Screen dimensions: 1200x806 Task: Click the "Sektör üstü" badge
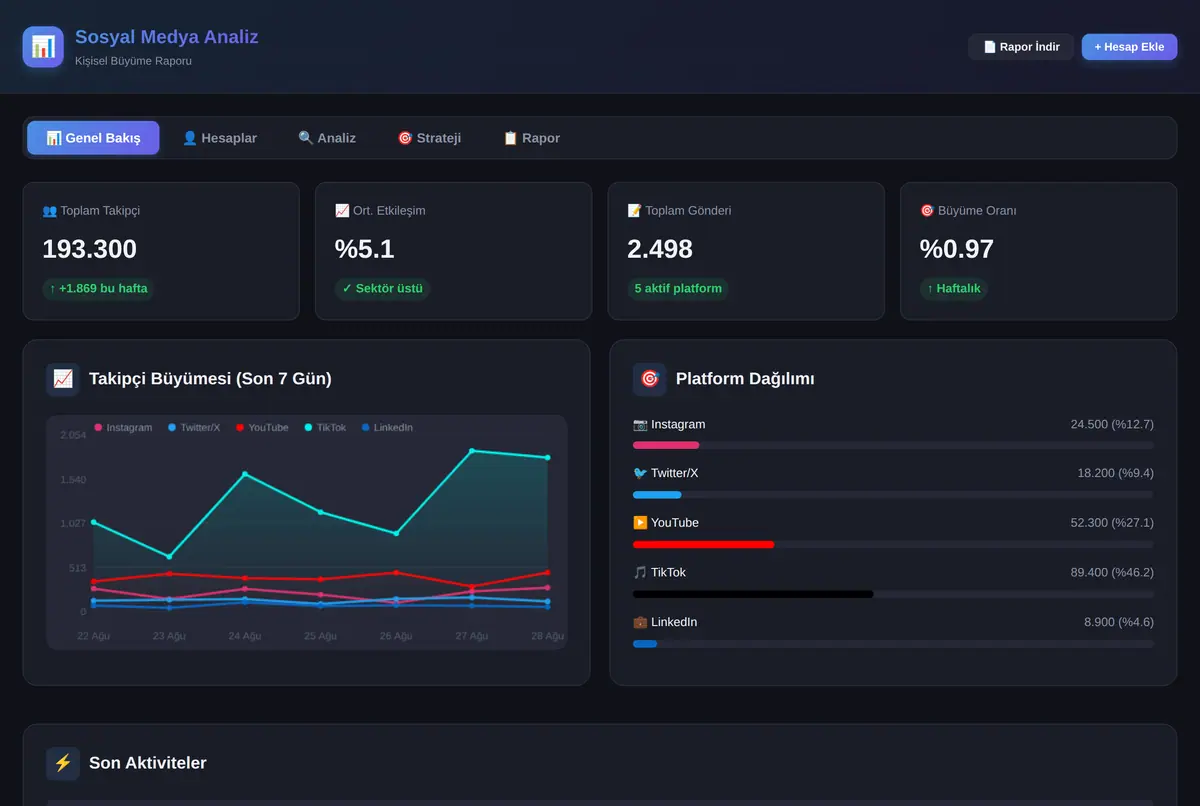pos(382,289)
